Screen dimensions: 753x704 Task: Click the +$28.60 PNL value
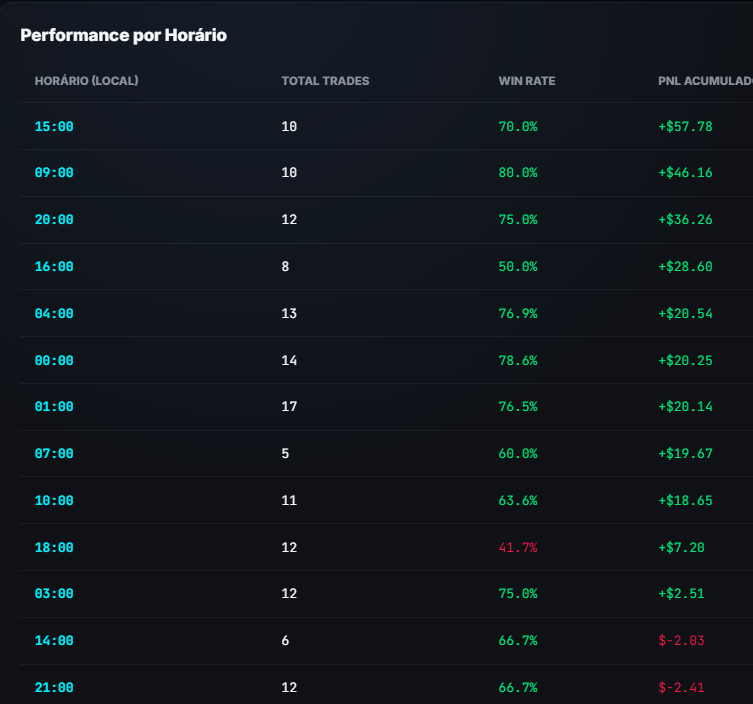pyautogui.click(x=685, y=267)
